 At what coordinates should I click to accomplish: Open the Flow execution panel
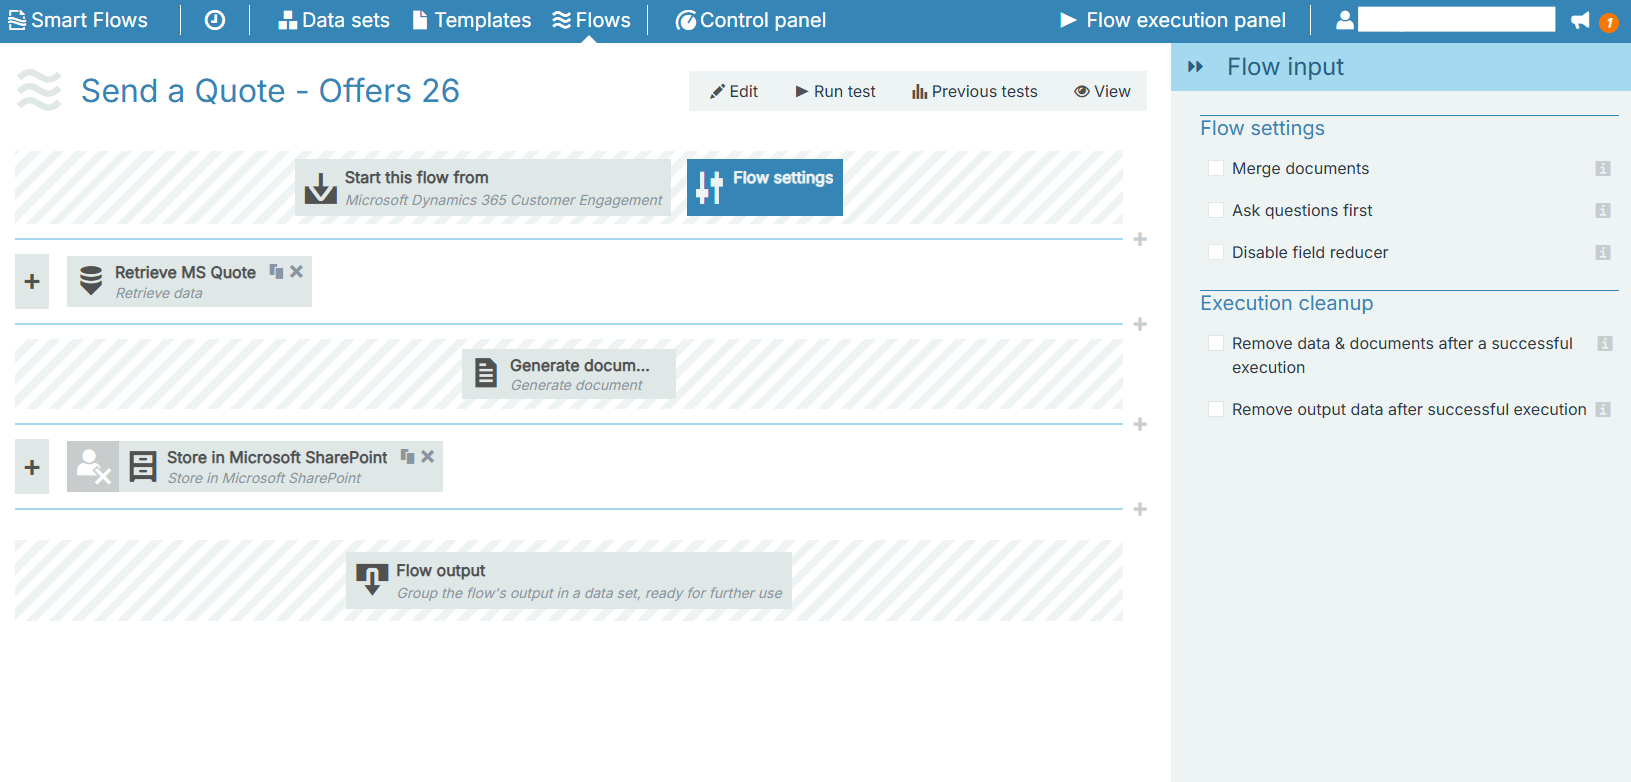(x=1173, y=20)
